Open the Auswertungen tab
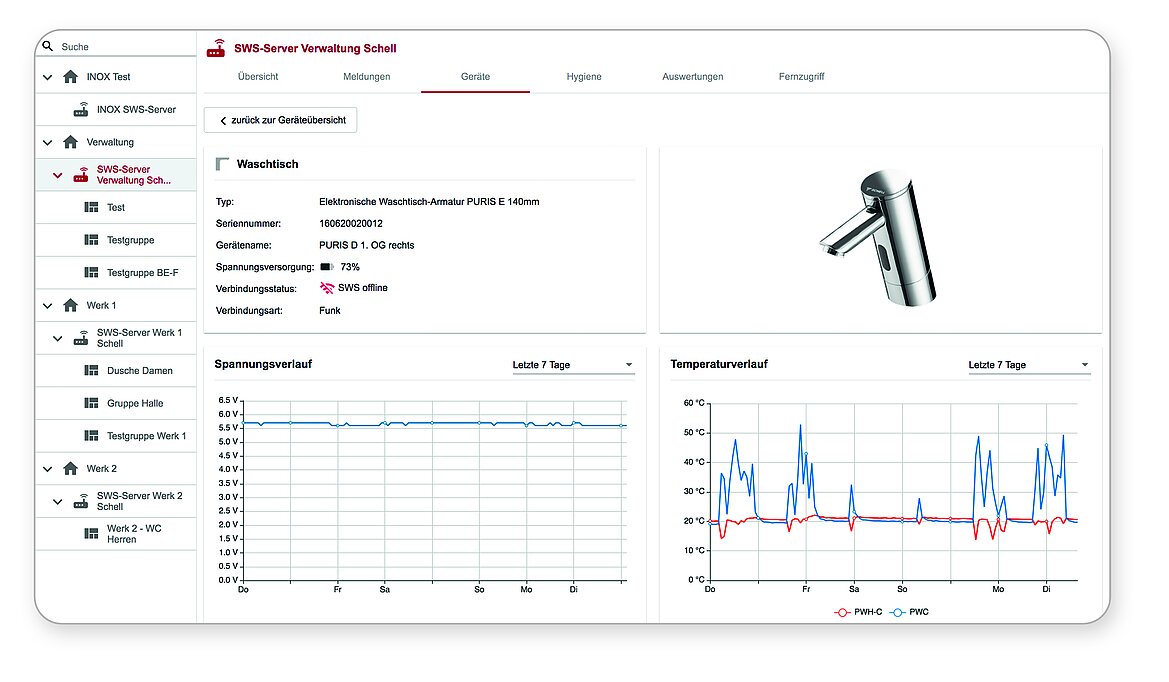Screen dimensions: 1169x682 pyautogui.click(x=692, y=77)
